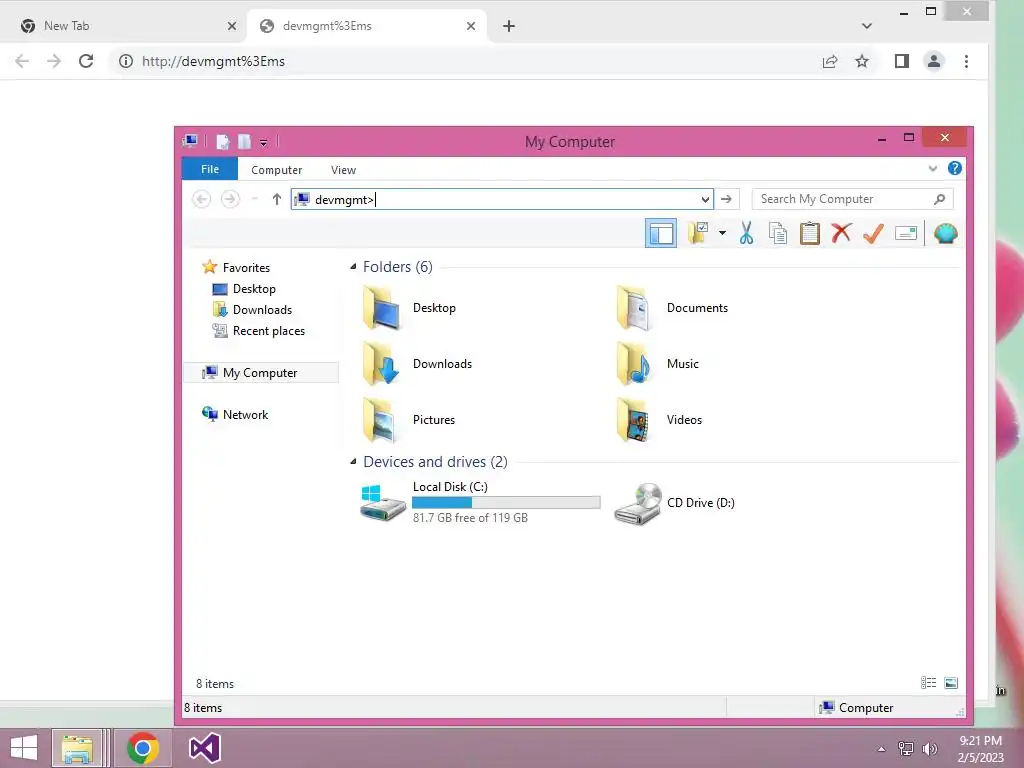Toggle the Chrome side panel button
The width and height of the screenshot is (1024, 768).
[901, 61]
